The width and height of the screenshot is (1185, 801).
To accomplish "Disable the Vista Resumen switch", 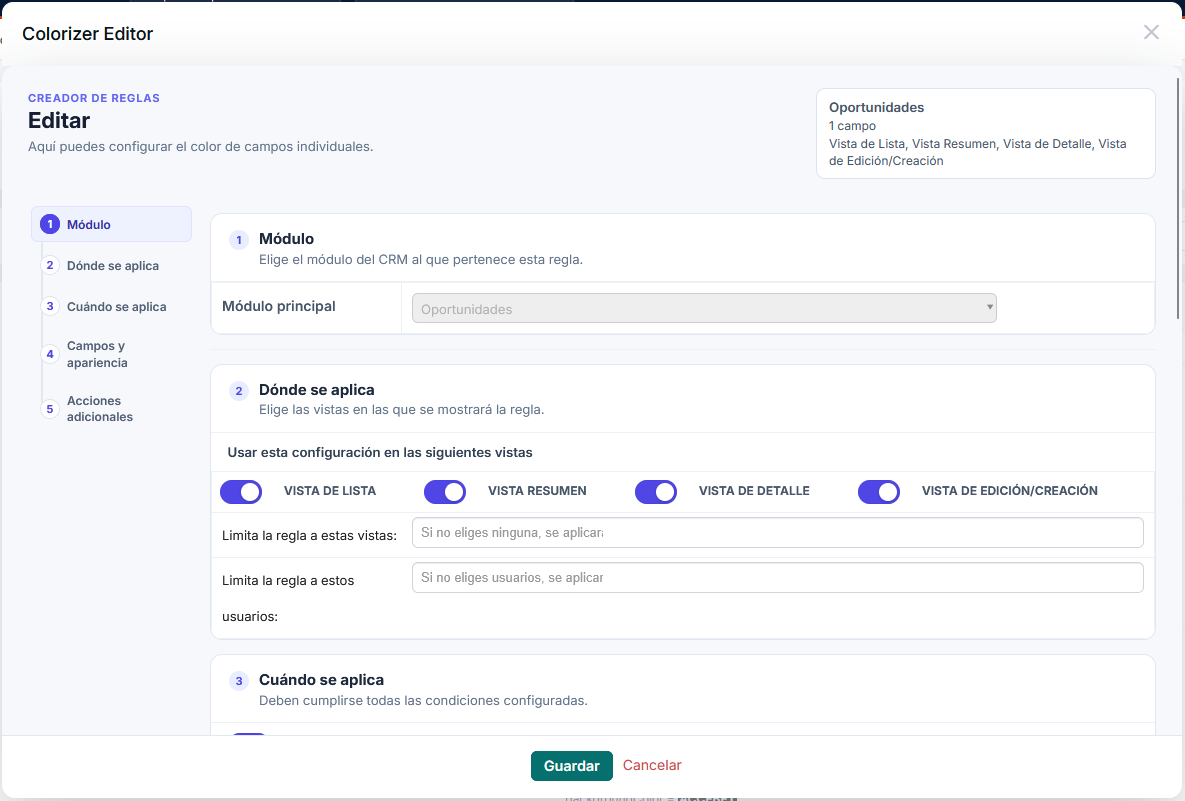I will point(445,492).
